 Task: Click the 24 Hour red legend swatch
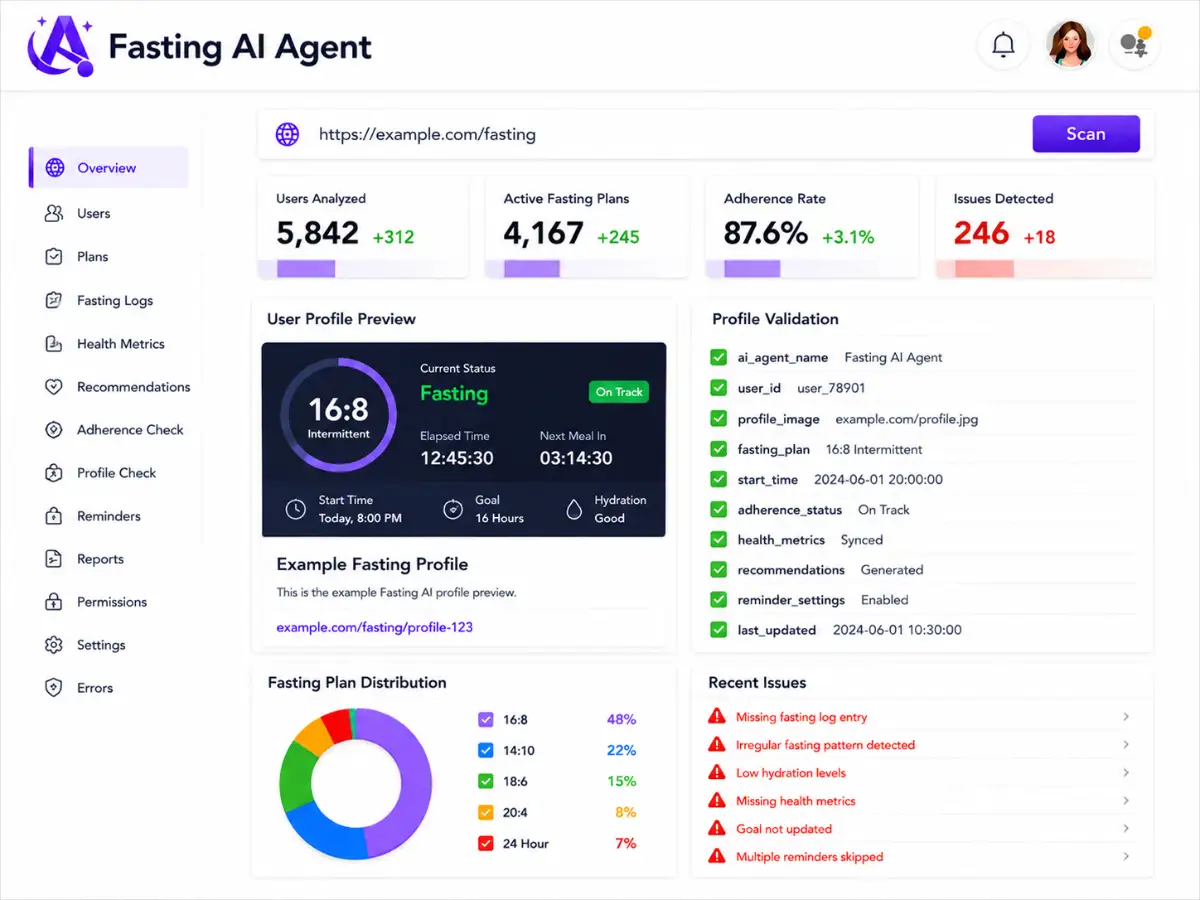point(486,843)
